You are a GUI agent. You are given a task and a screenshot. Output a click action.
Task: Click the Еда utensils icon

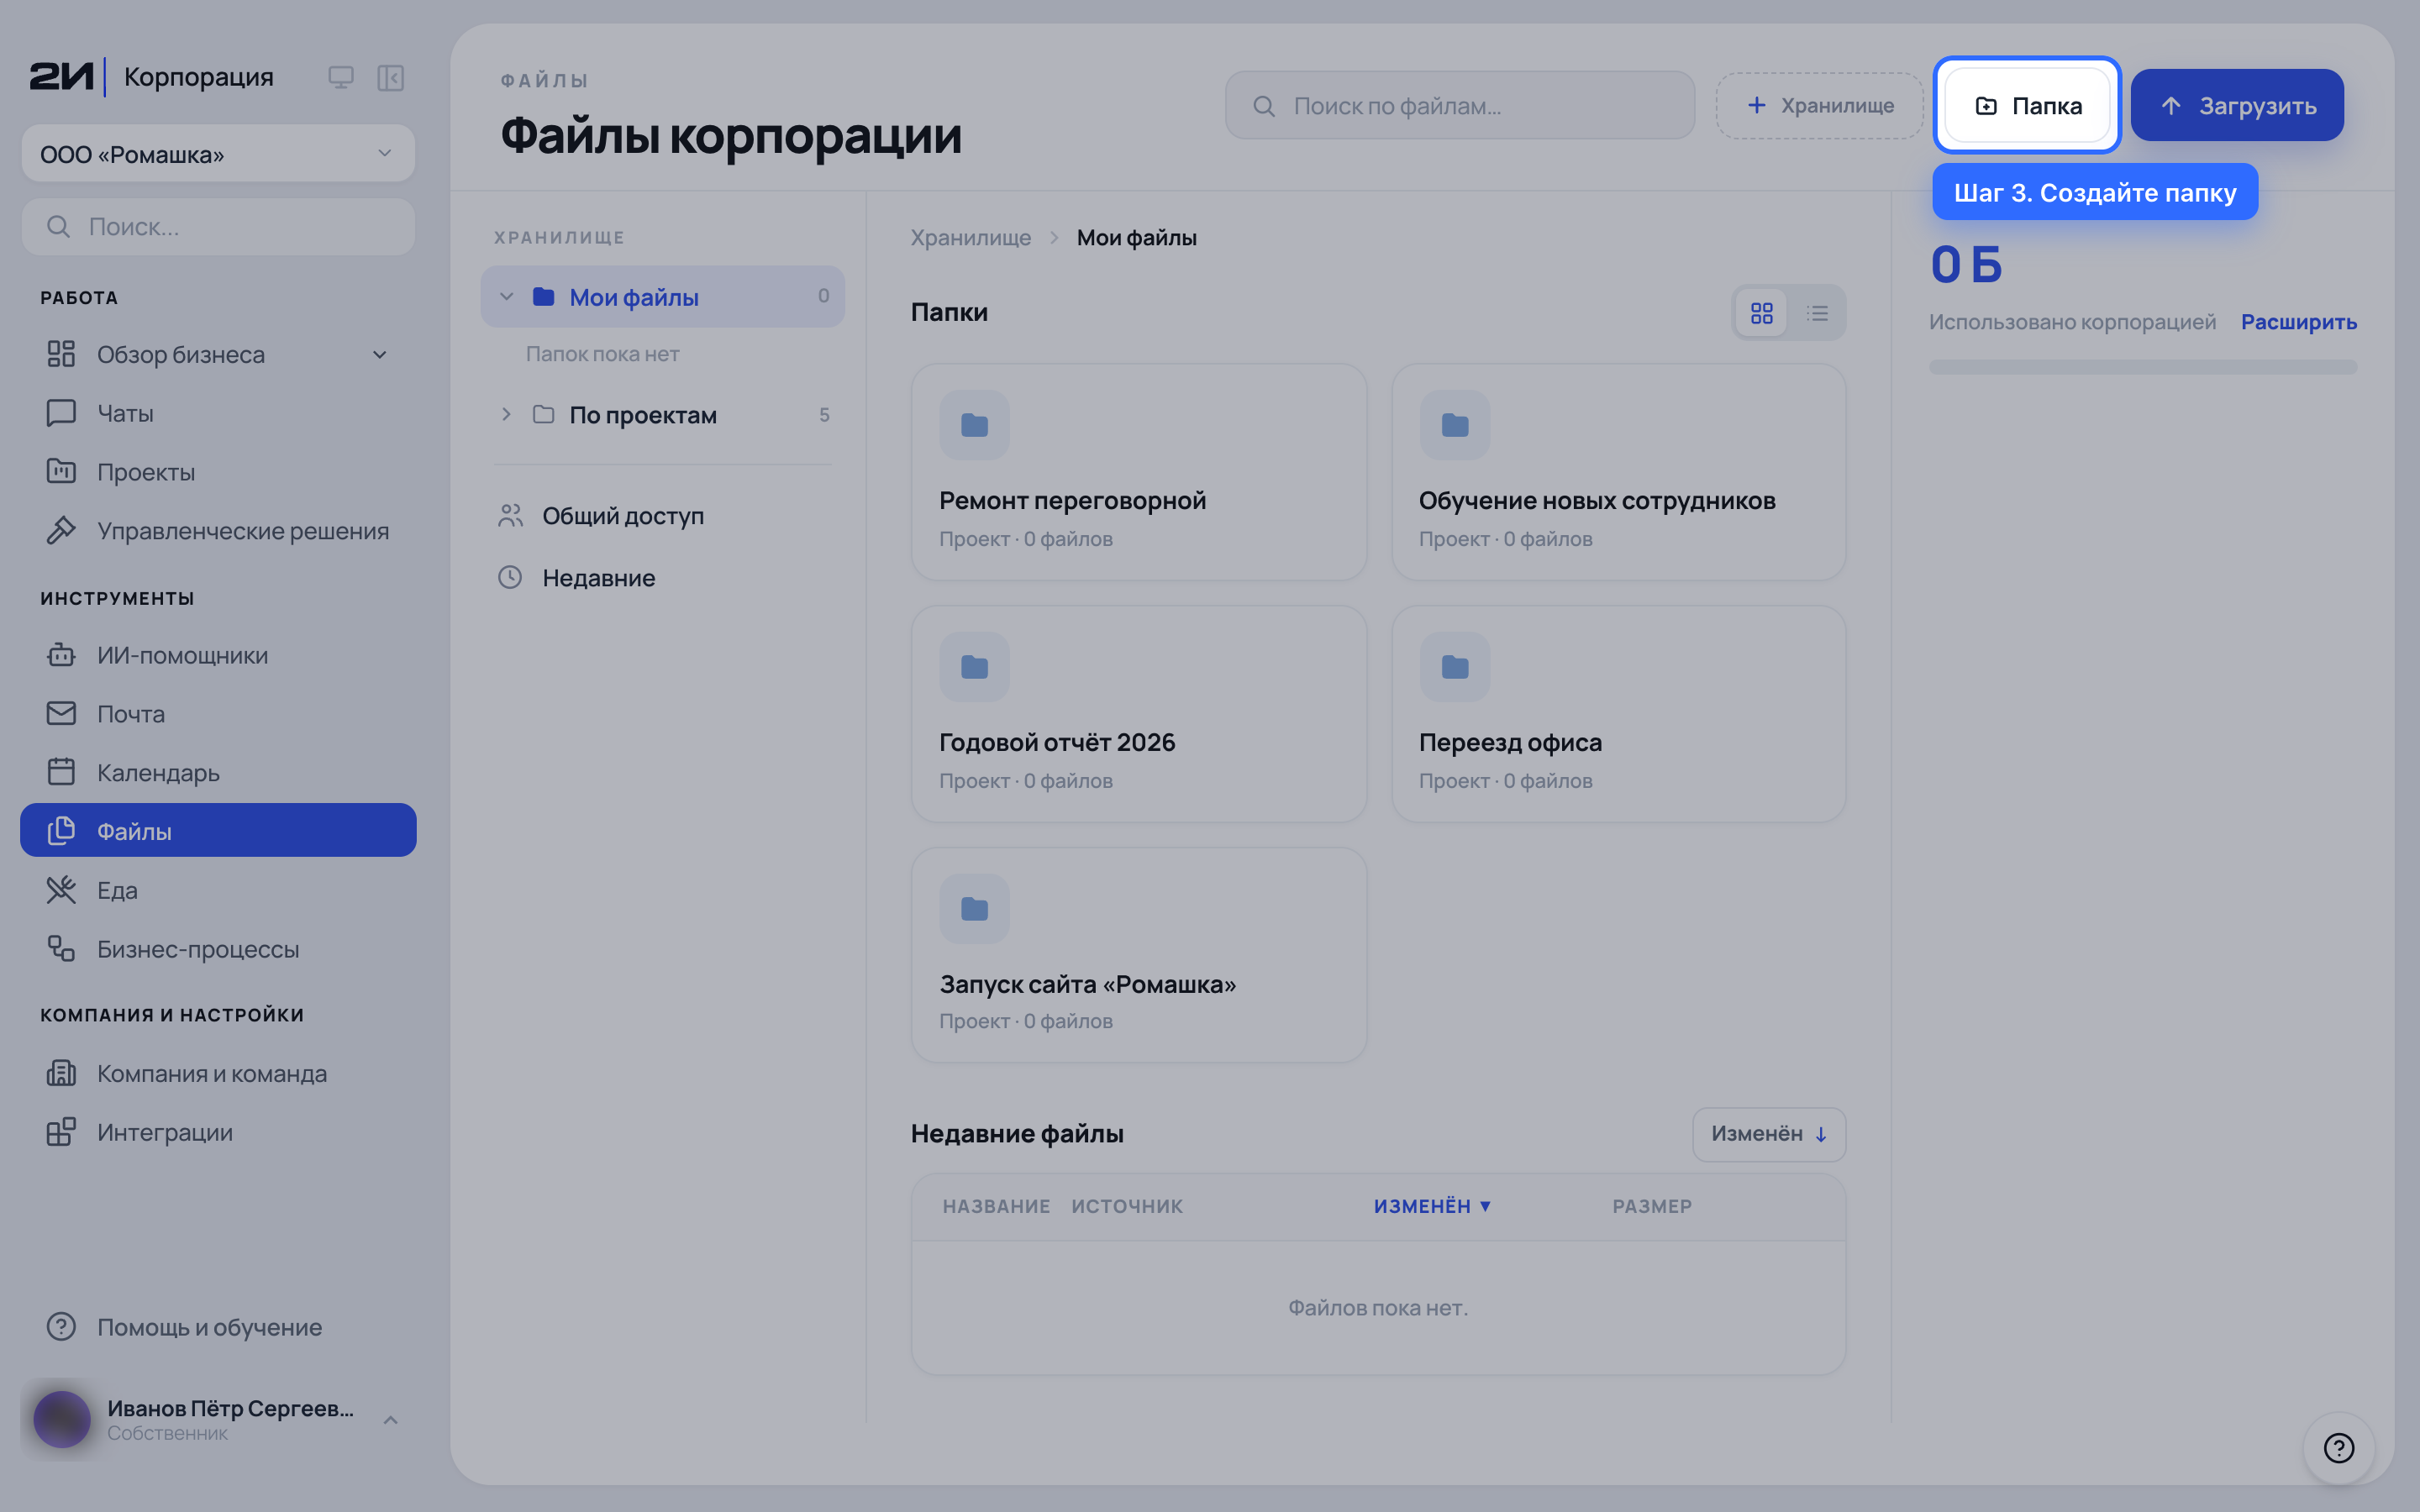[61, 890]
